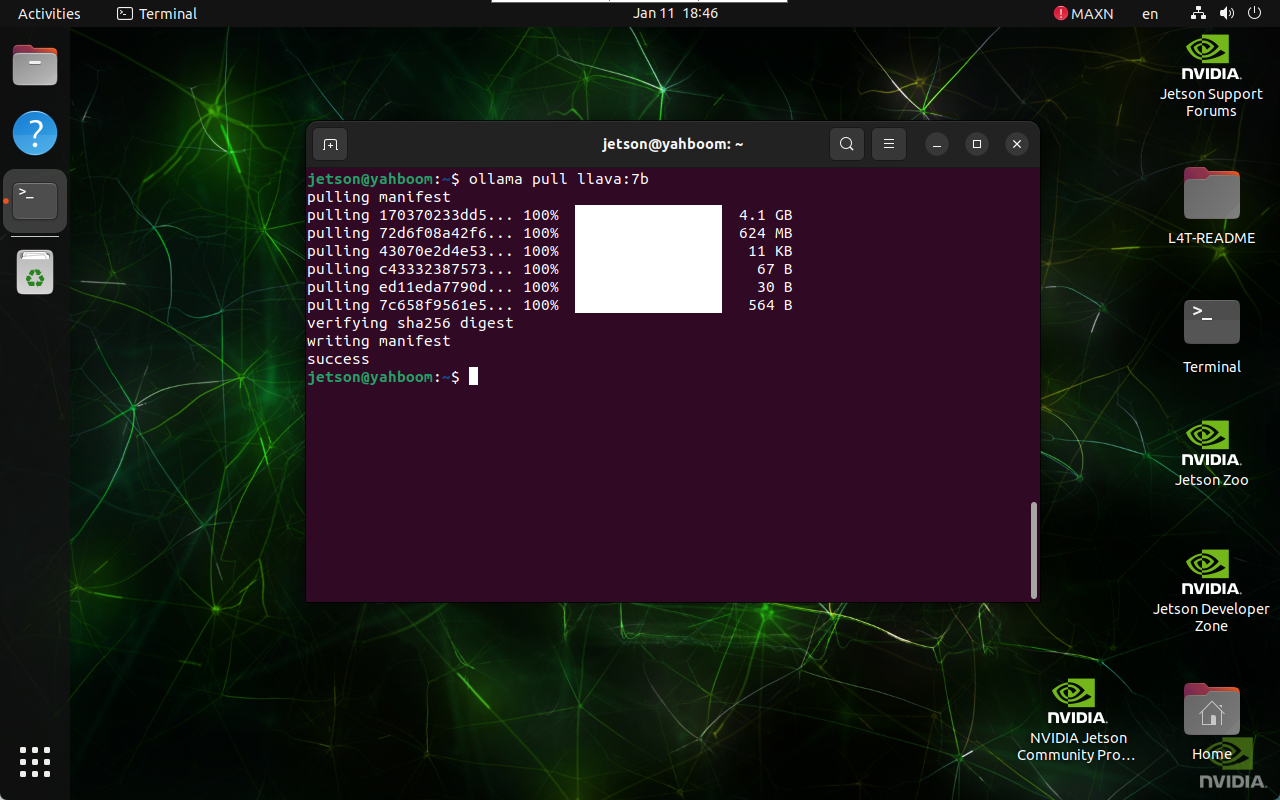Screen dimensions: 1280x800
Task: Click the volume speaker icon
Action: coord(1227,13)
